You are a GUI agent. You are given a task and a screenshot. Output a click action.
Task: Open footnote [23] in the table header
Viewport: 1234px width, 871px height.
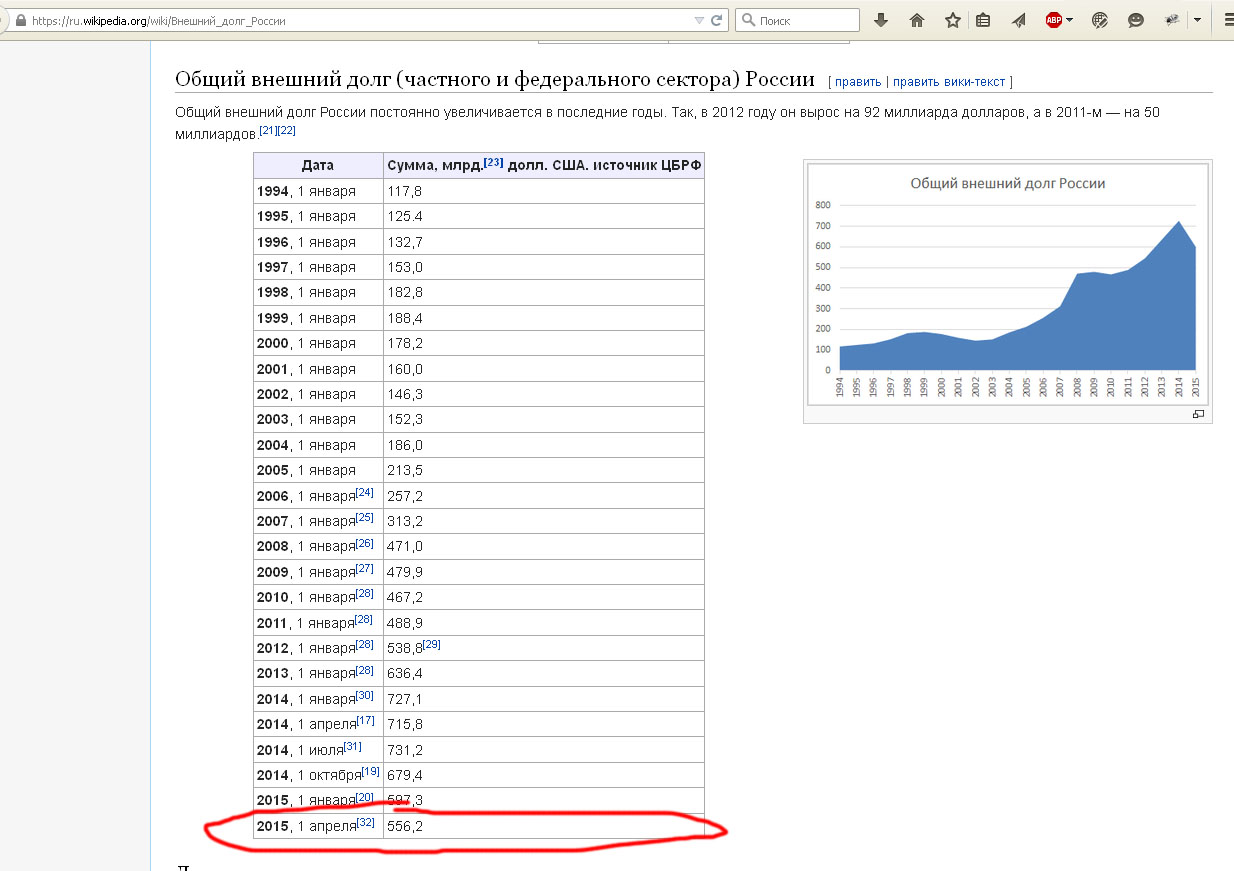pos(493,162)
